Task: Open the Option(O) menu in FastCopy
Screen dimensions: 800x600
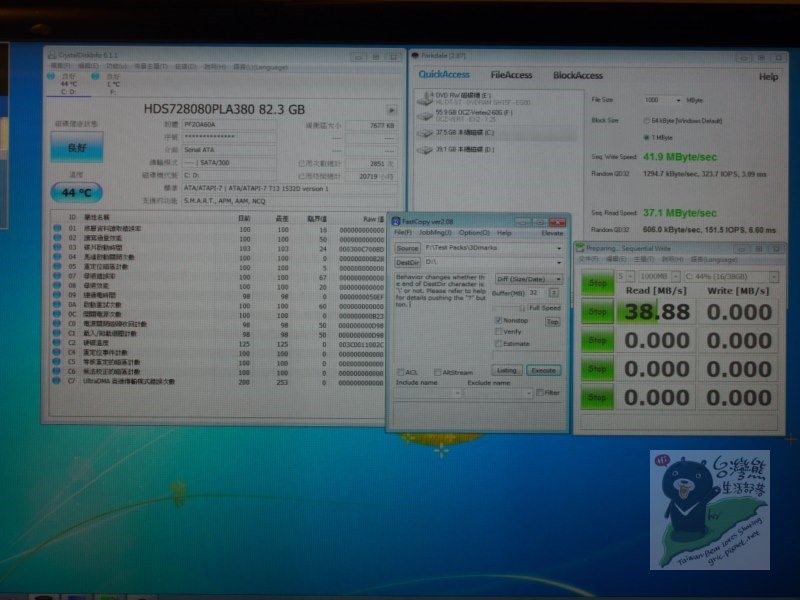Action: click(x=474, y=233)
